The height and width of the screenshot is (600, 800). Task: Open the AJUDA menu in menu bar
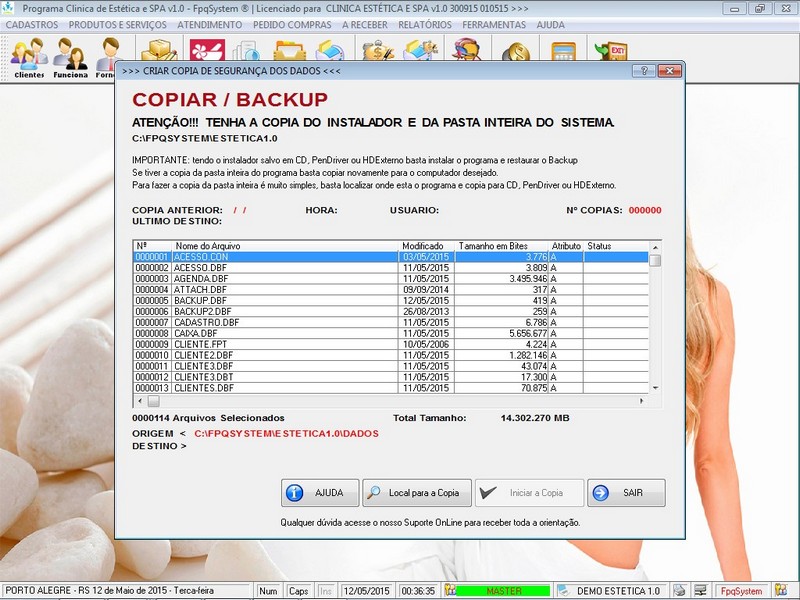[551, 24]
